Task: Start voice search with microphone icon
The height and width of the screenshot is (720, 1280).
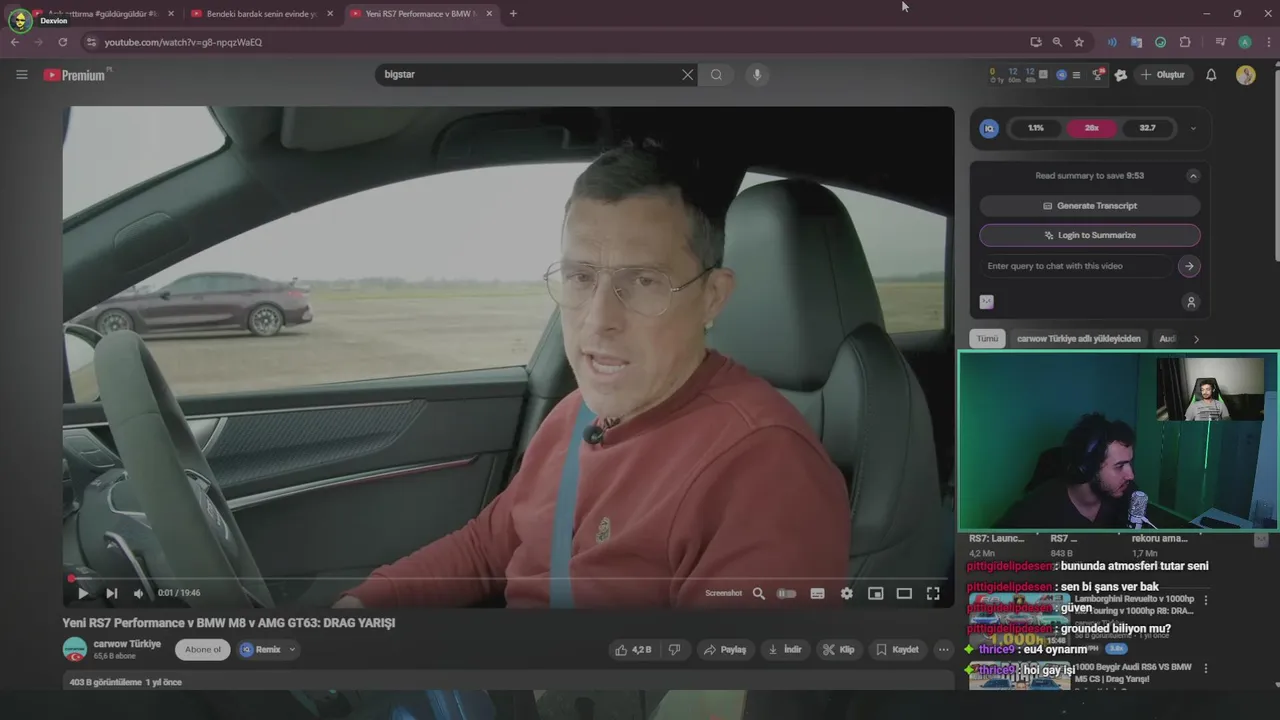Action: (x=757, y=75)
